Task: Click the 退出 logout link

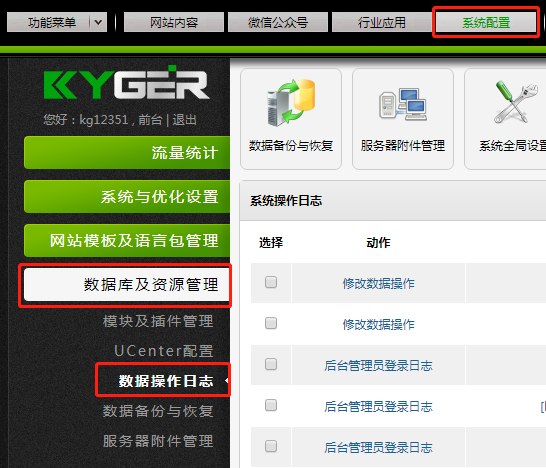Action: [184, 120]
